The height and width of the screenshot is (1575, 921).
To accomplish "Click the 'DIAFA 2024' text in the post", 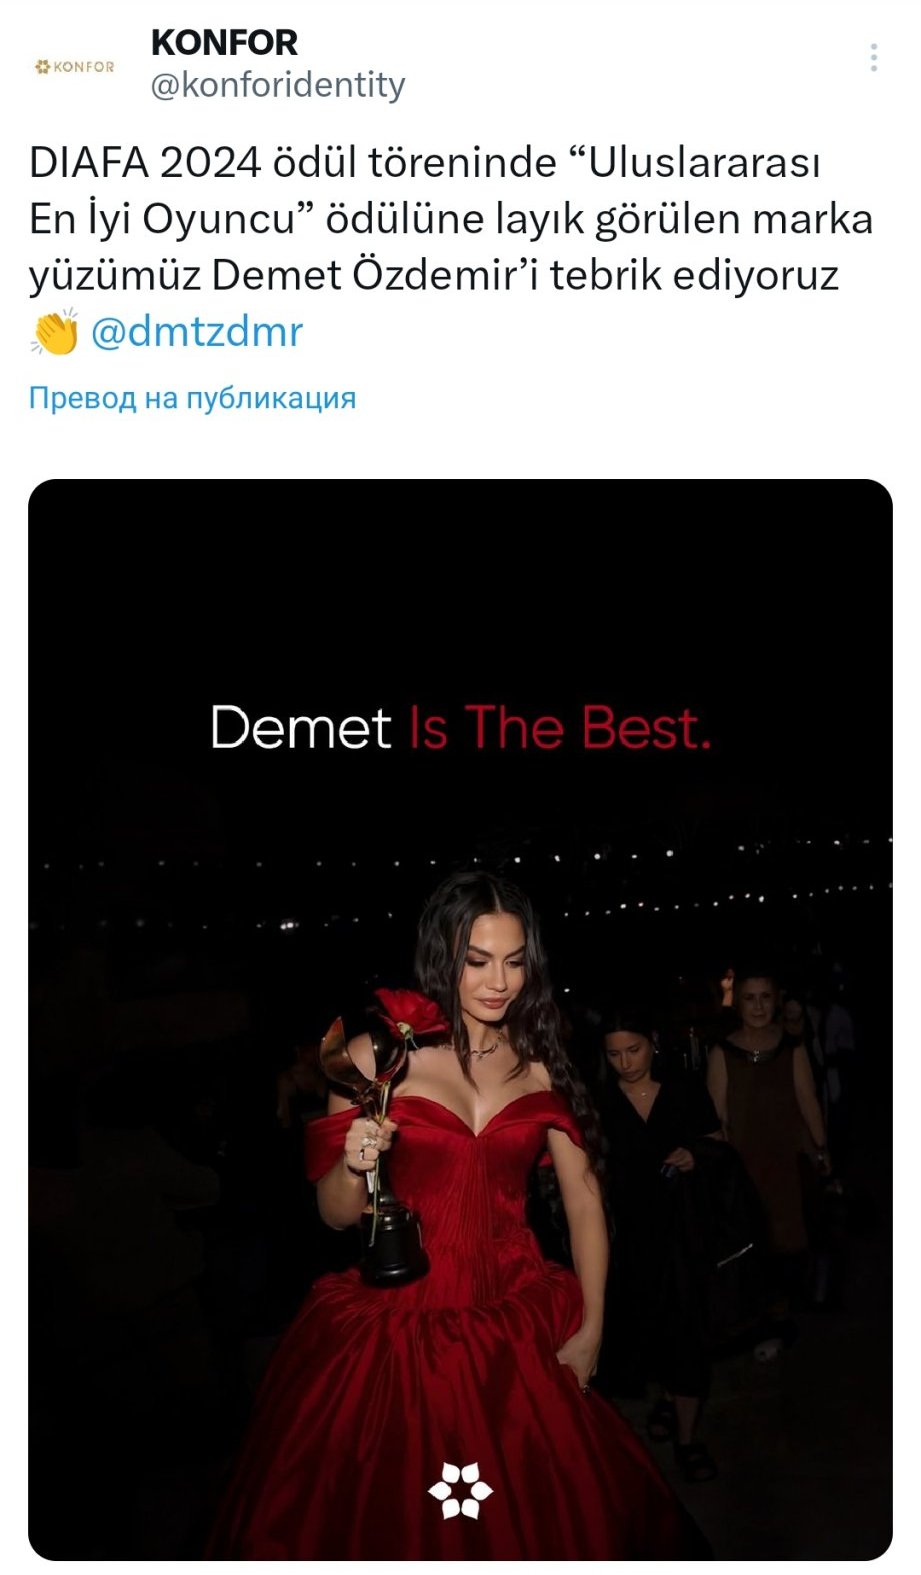I will tap(144, 162).
